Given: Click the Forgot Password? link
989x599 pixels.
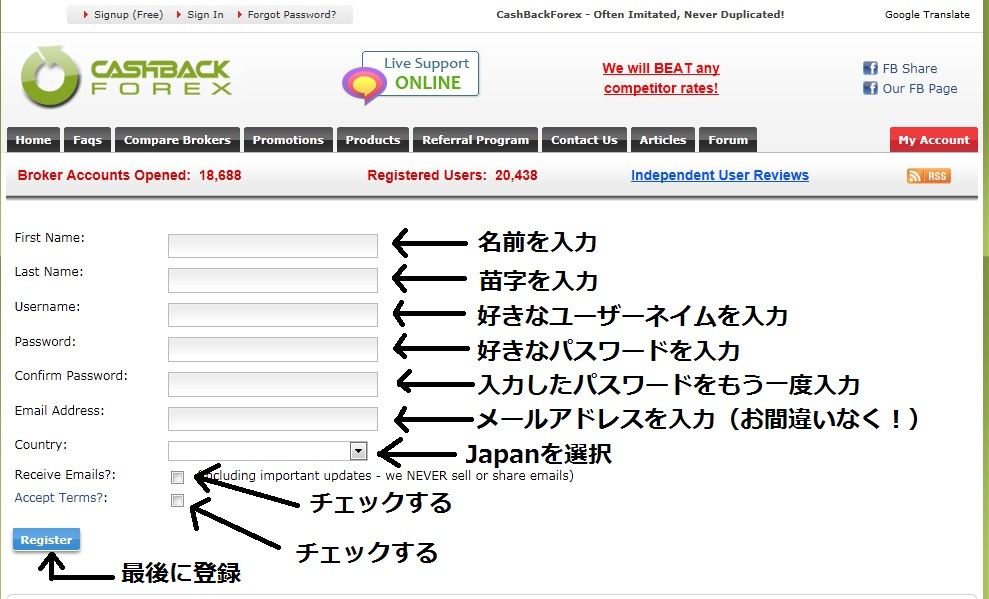Looking at the screenshot, I should click(291, 15).
